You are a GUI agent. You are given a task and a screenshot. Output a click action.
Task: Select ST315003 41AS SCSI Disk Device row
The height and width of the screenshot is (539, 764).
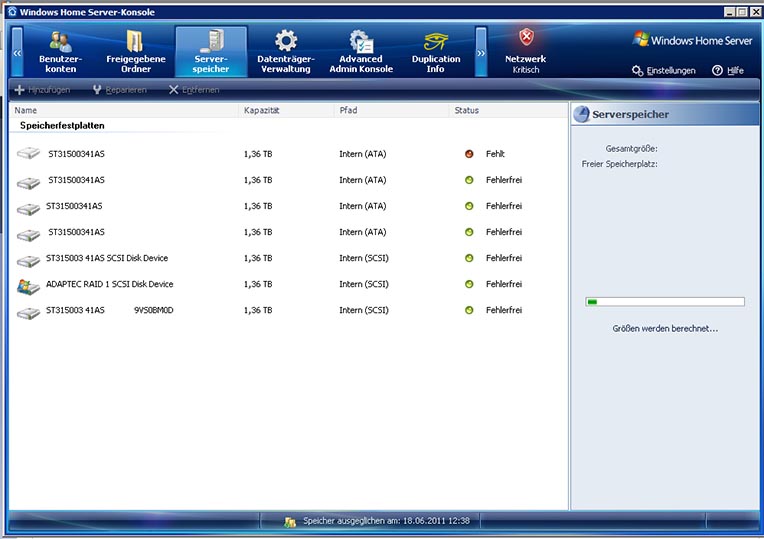tap(287, 258)
